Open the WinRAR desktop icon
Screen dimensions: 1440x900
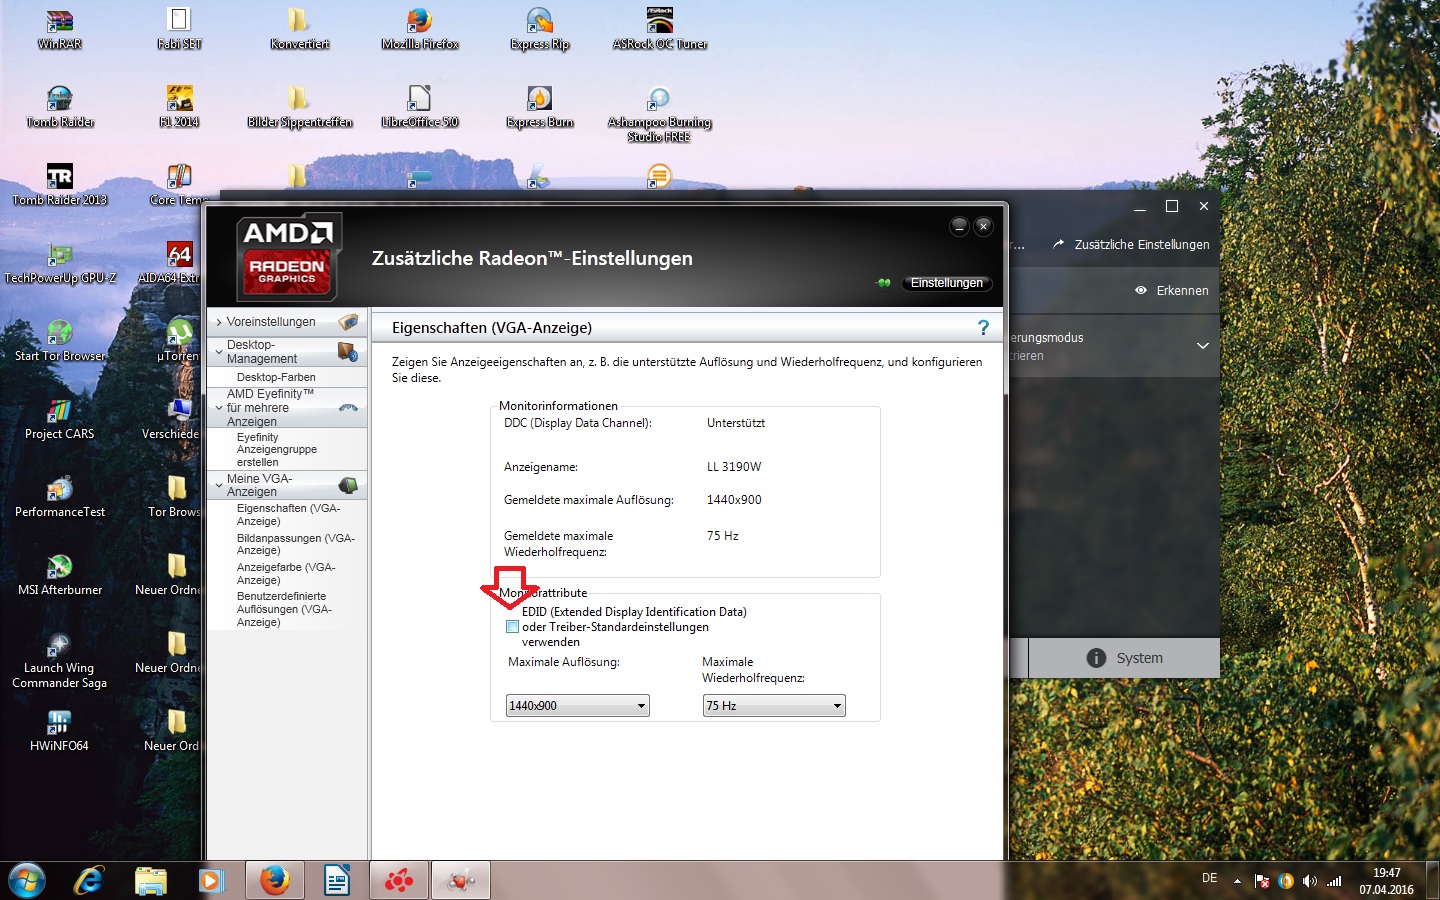[x=60, y=28]
